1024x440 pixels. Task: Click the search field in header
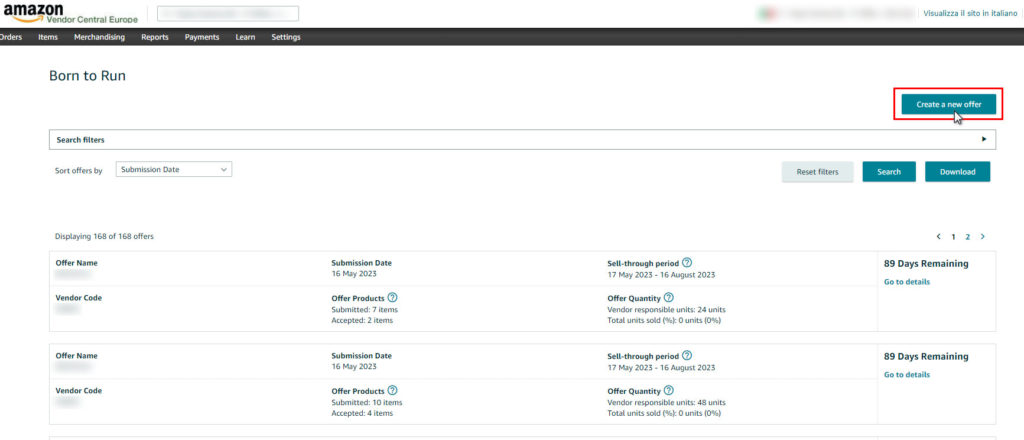tap(228, 14)
